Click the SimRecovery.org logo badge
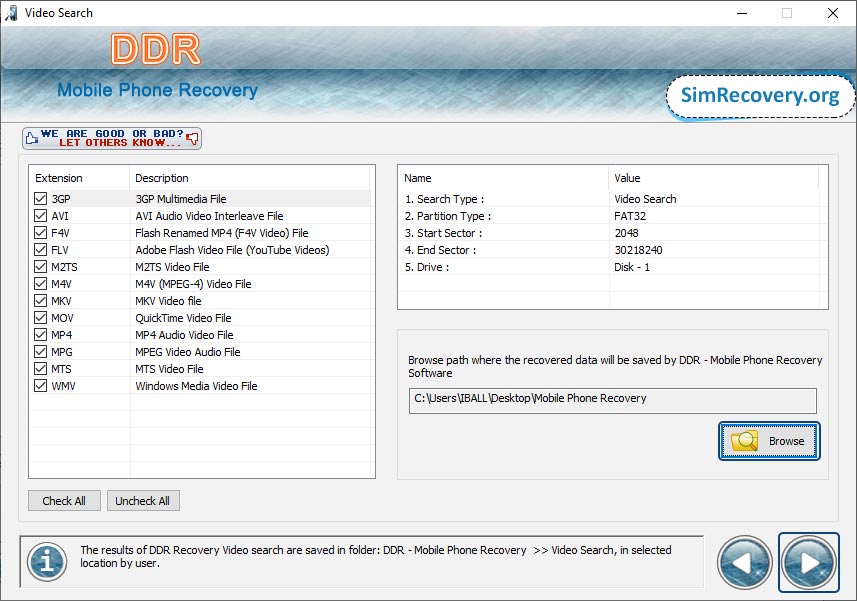 pos(760,96)
